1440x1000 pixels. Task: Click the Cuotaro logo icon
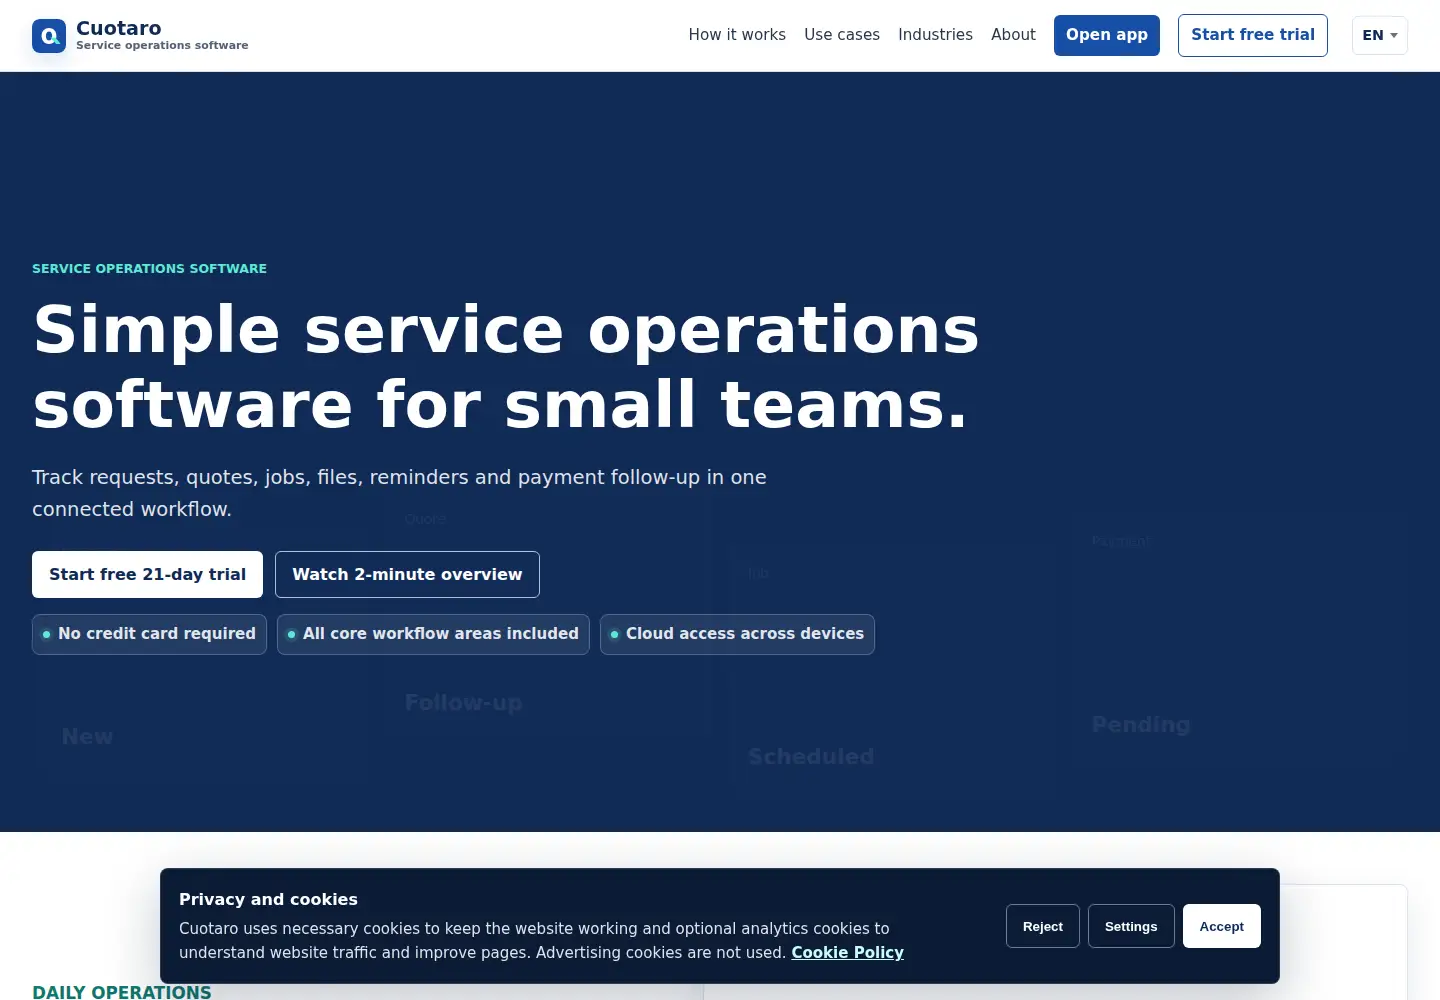click(x=49, y=36)
